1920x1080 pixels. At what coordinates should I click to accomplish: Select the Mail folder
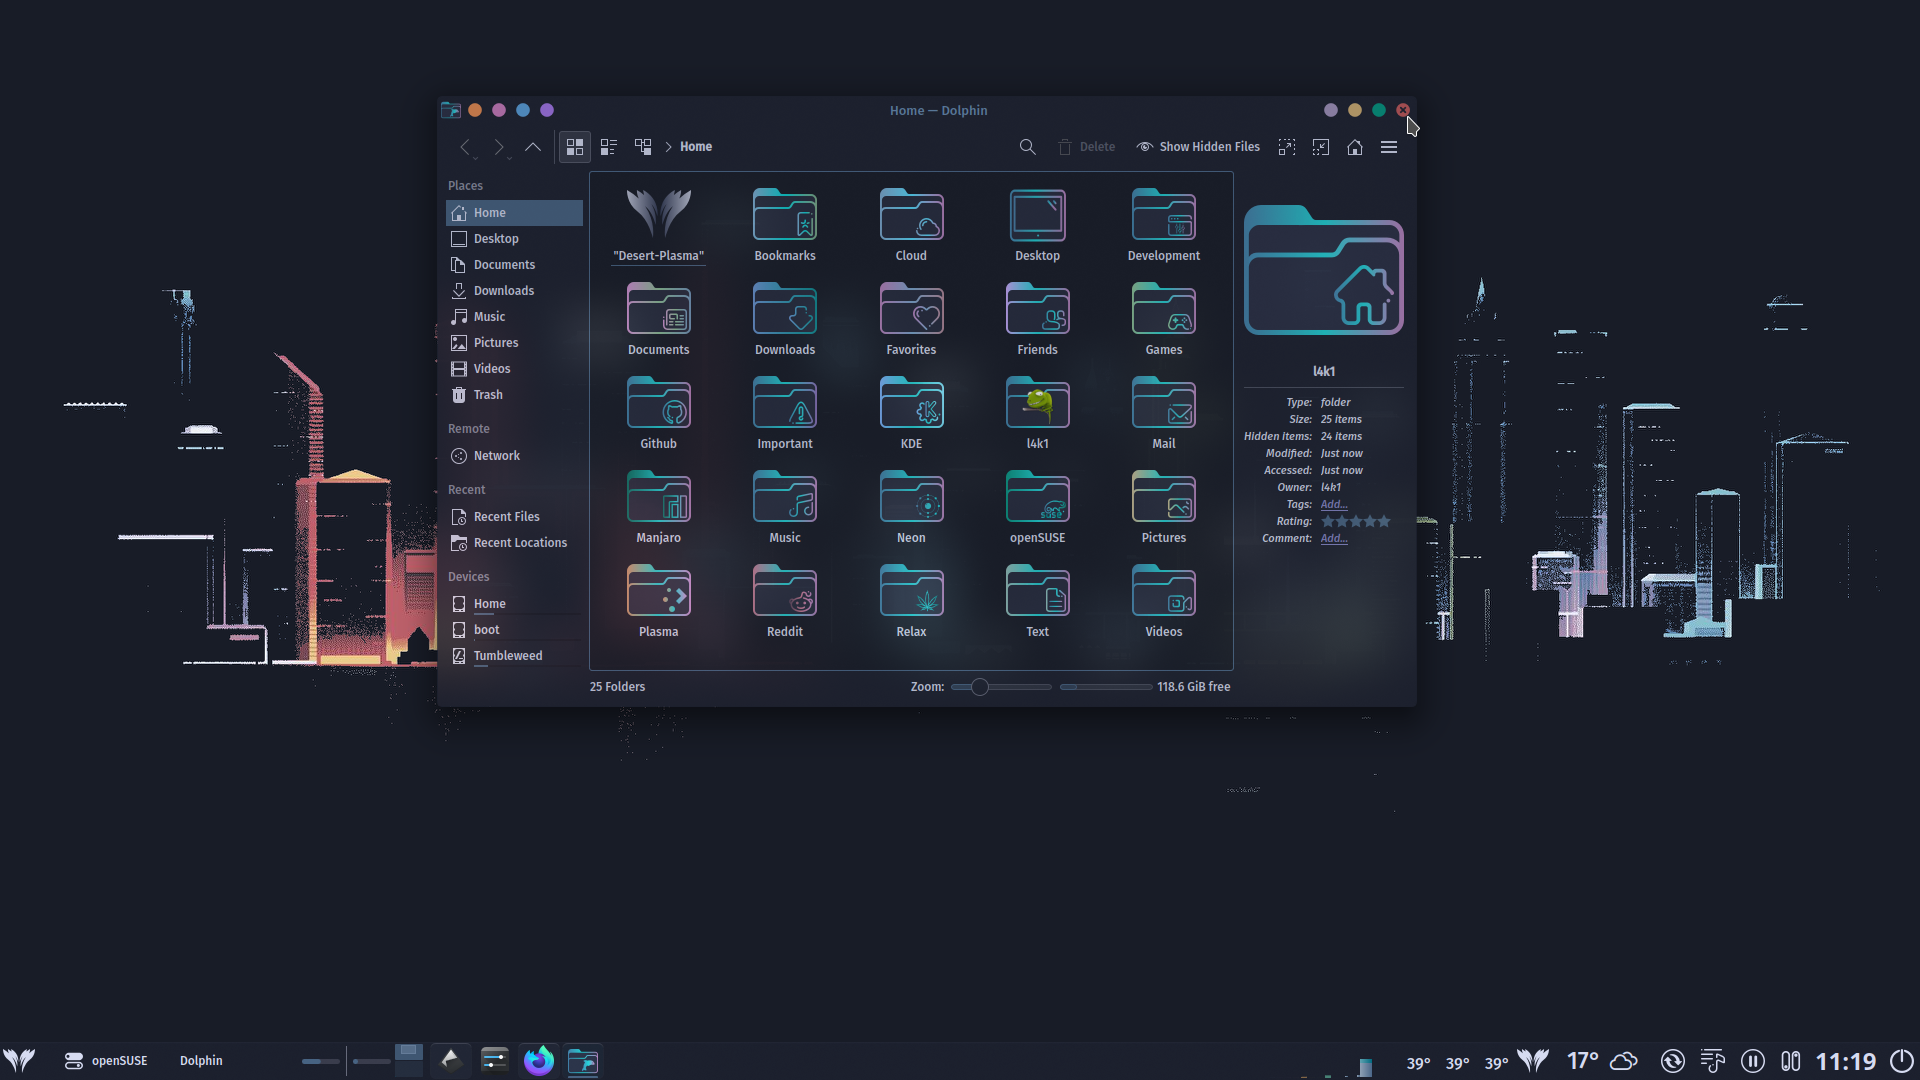1164,413
